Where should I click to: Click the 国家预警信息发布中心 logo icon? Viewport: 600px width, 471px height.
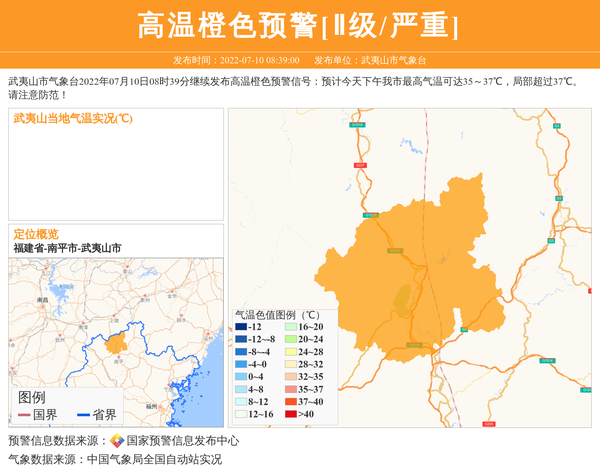click(x=117, y=440)
